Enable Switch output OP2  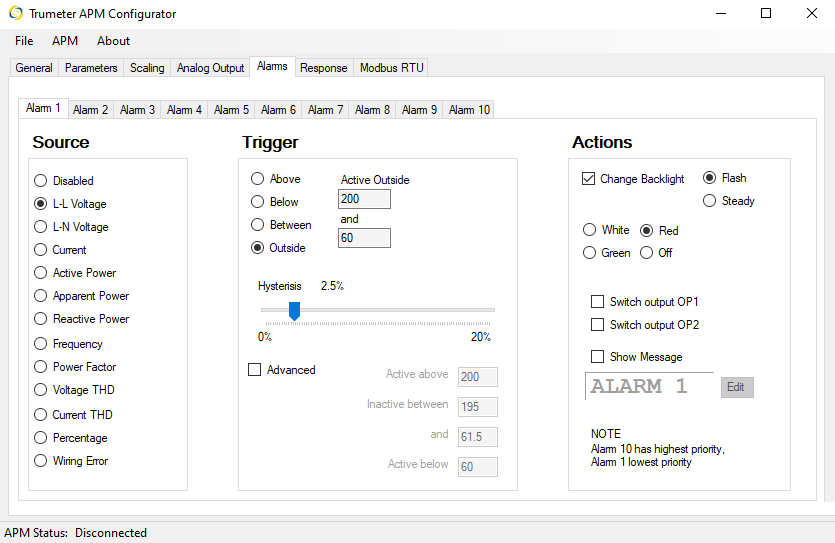[x=645, y=325]
